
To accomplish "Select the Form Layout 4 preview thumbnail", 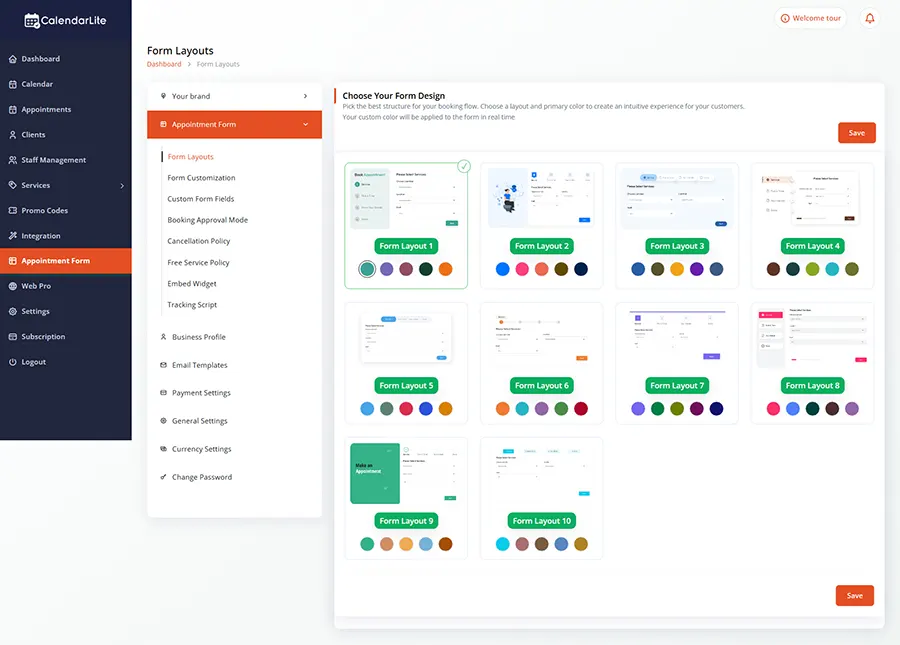I will pos(813,199).
